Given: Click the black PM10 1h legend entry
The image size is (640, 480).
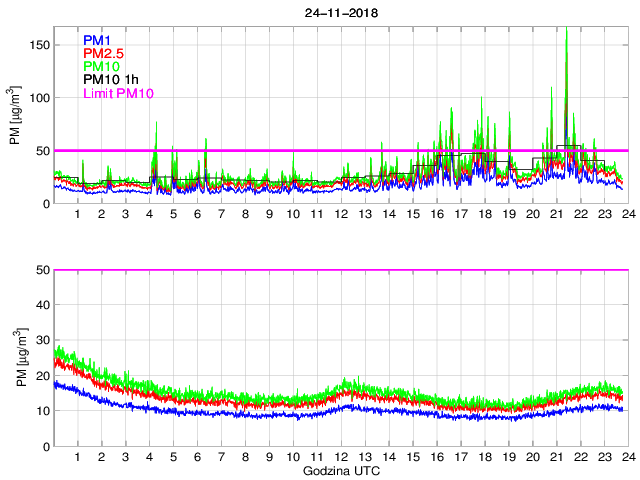Looking at the screenshot, I should pos(112,80).
